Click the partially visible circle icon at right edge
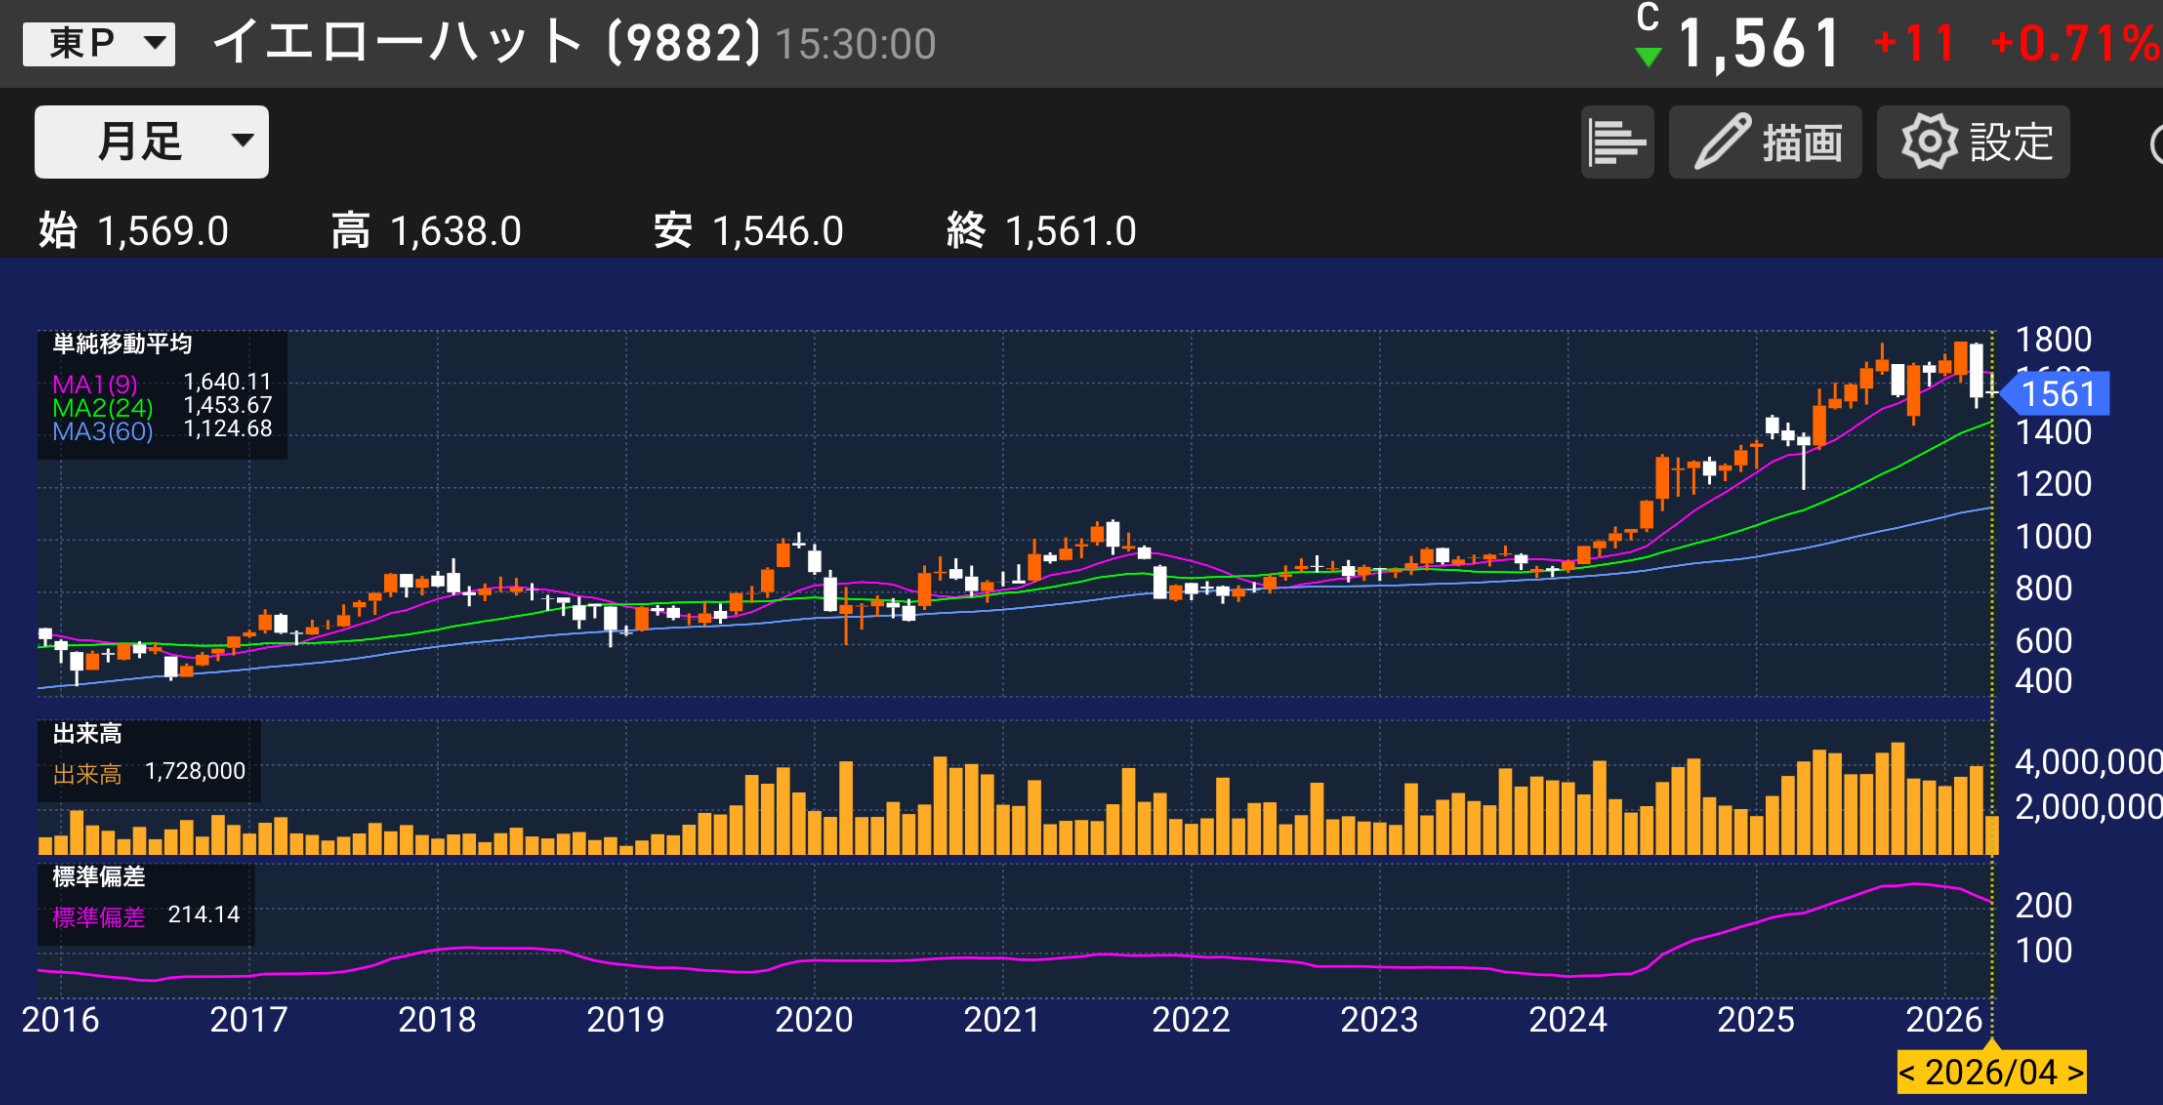This screenshot has width=2163, height=1105. click(2155, 144)
